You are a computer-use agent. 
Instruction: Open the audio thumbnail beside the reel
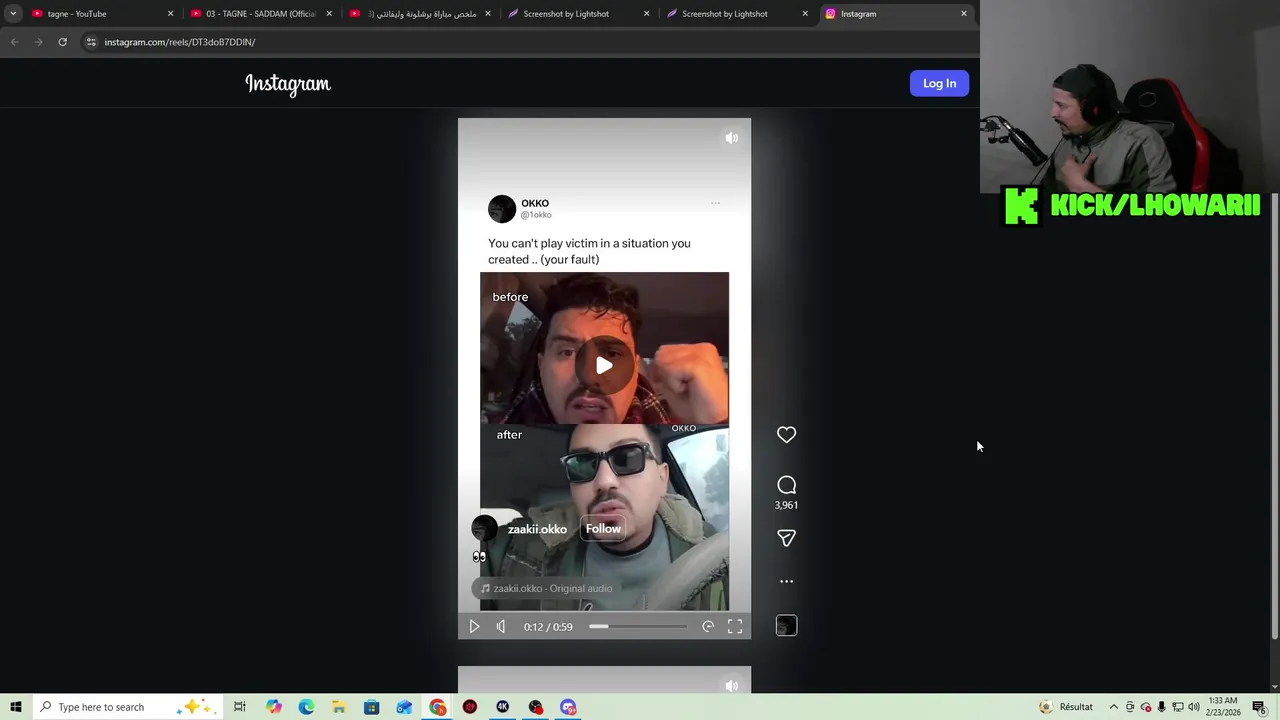pos(786,626)
